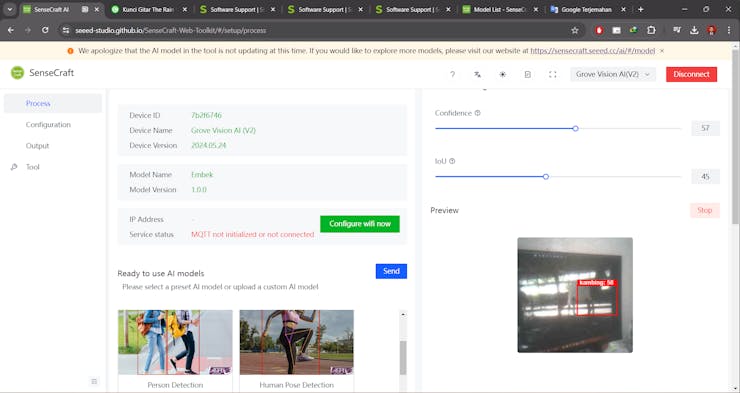Open the help question mark icon
This screenshot has width=740, height=393.
click(452, 74)
